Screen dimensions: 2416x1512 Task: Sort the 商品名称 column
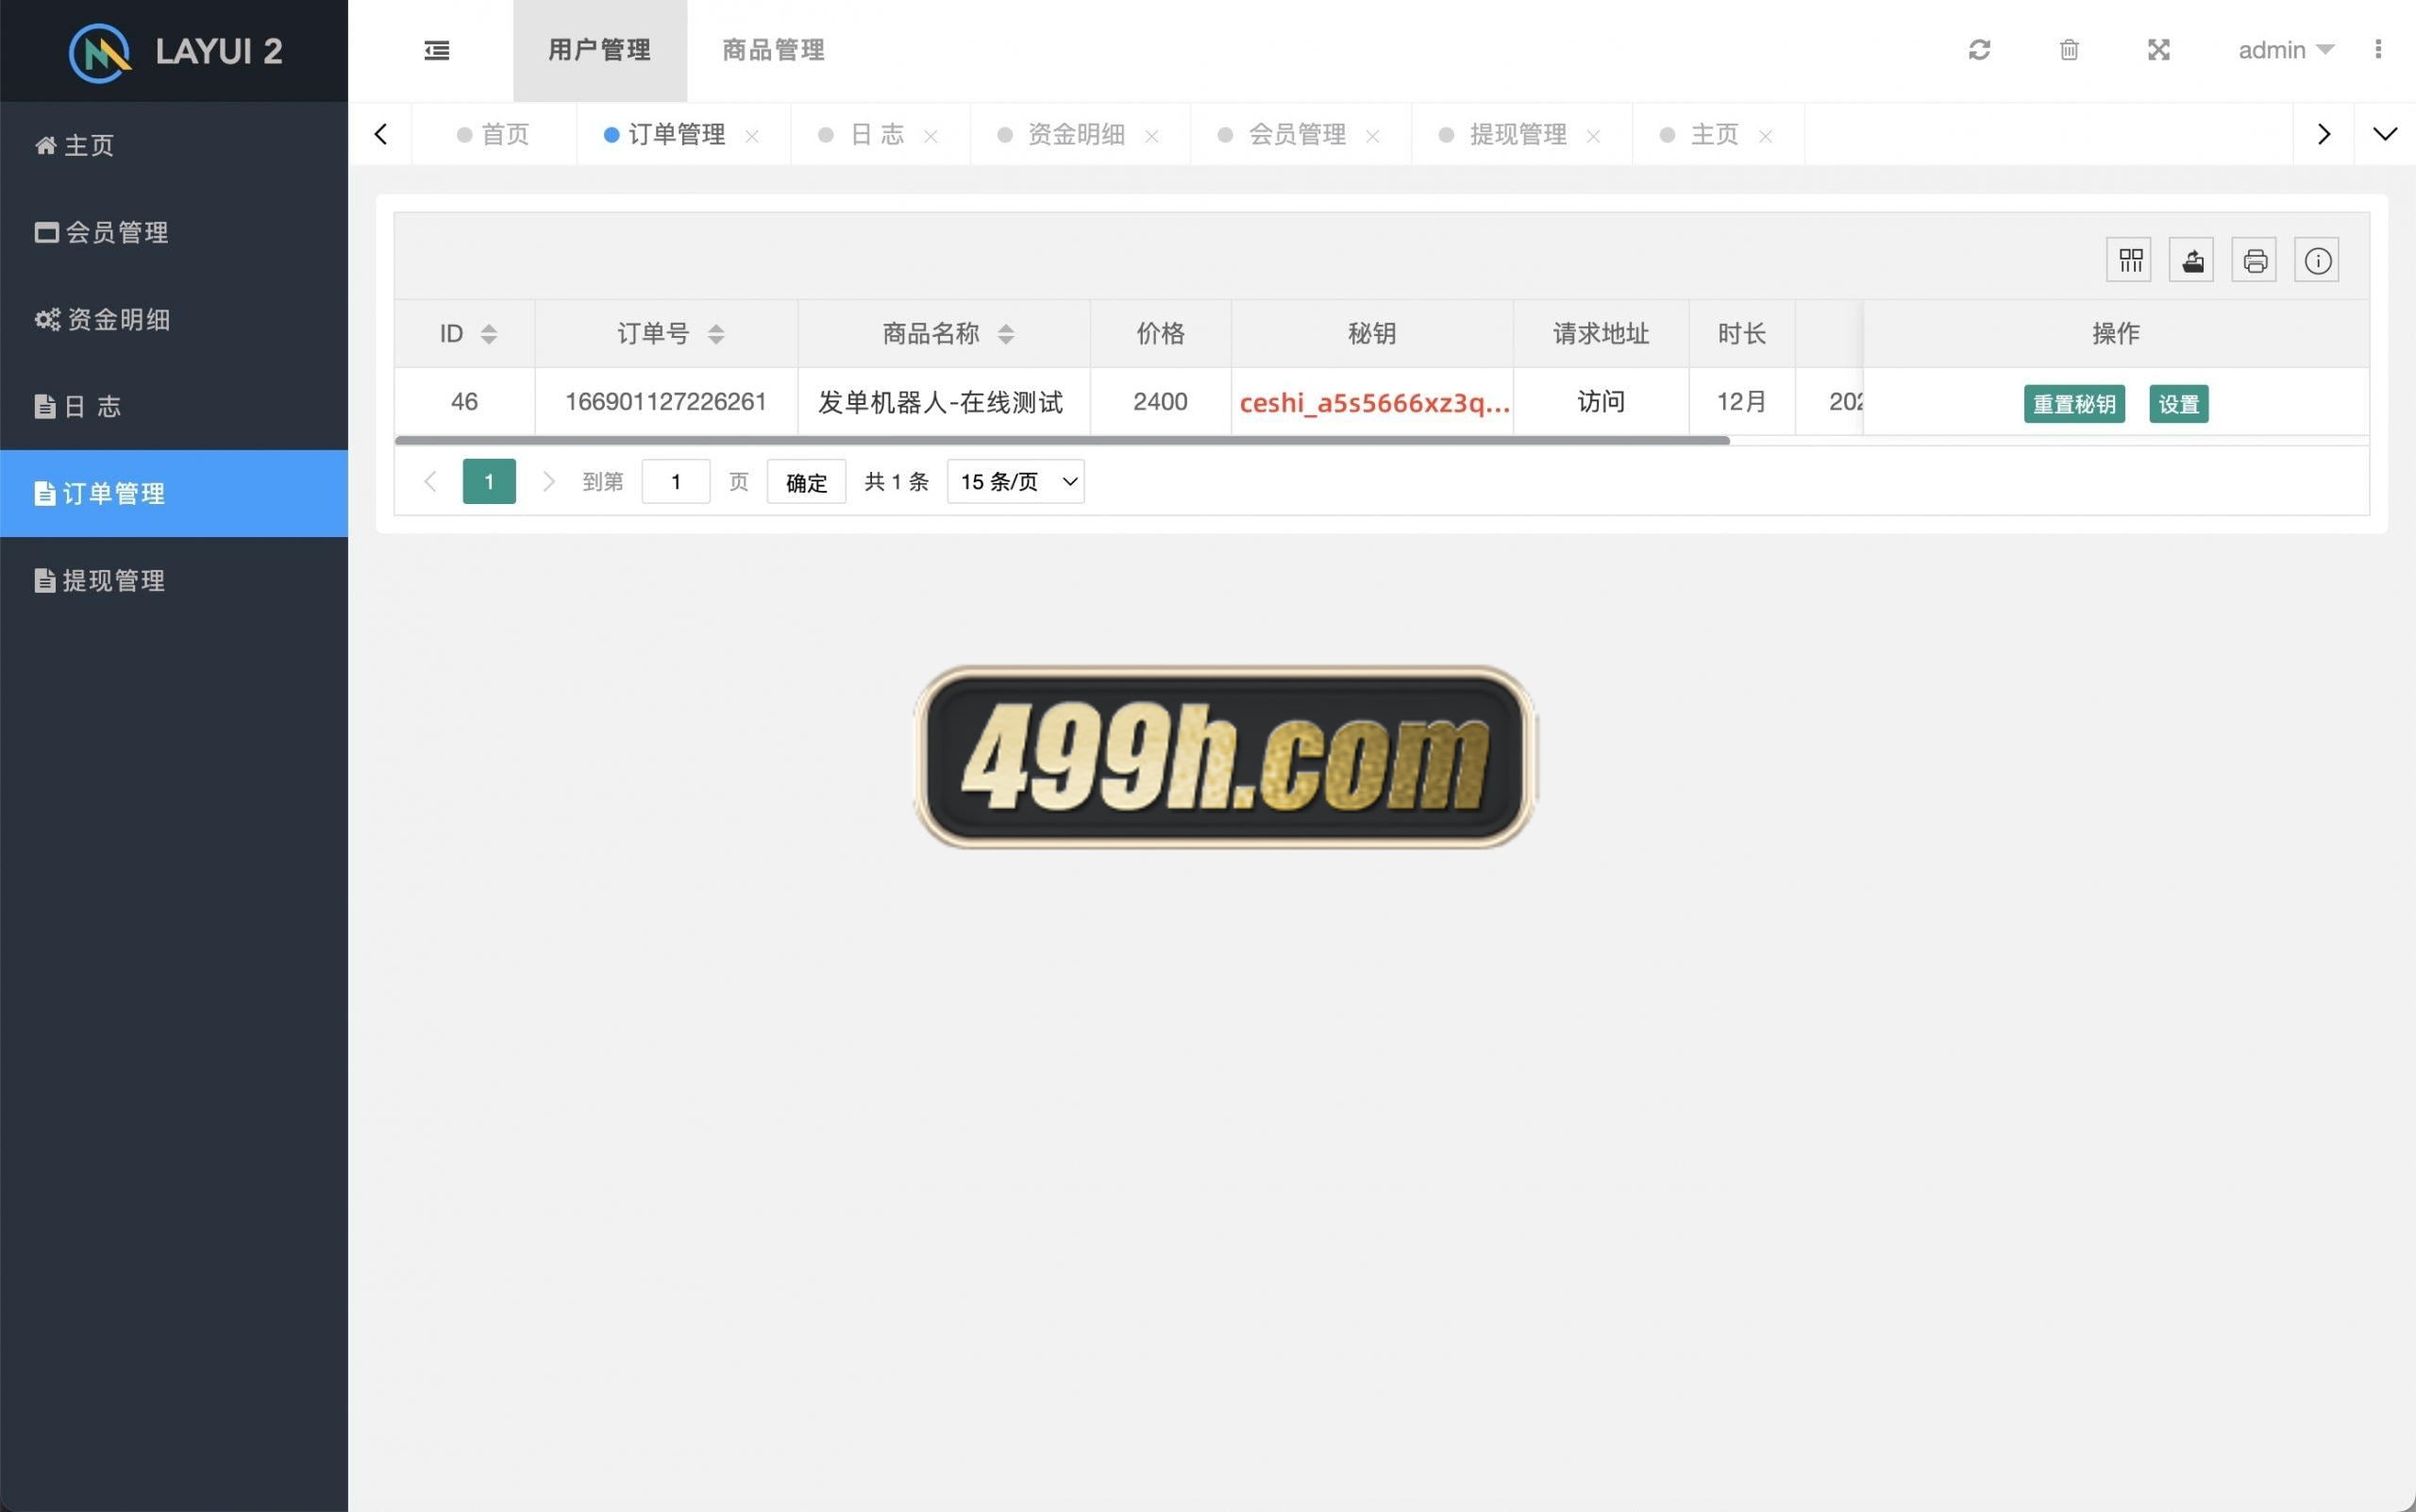pyautogui.click(x=1006, y=334)
